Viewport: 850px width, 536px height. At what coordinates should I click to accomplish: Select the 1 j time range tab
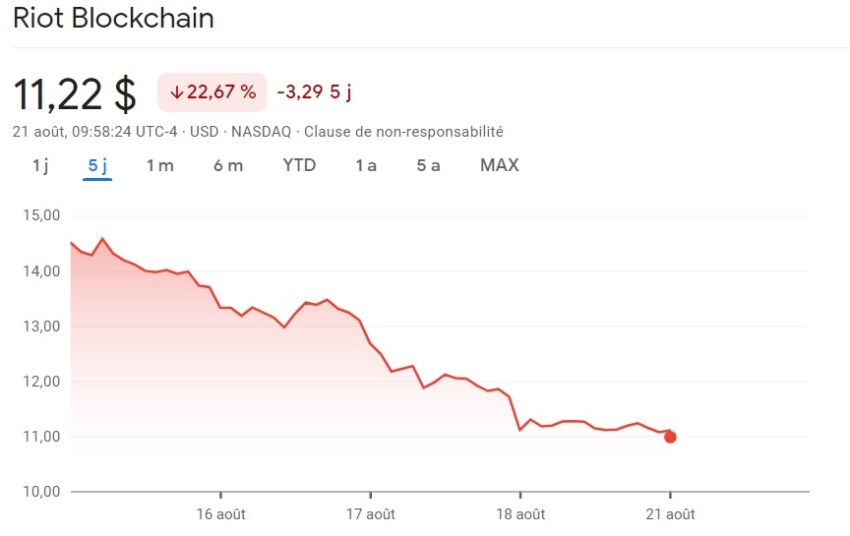pyautogui.click(x=41, y=165)
